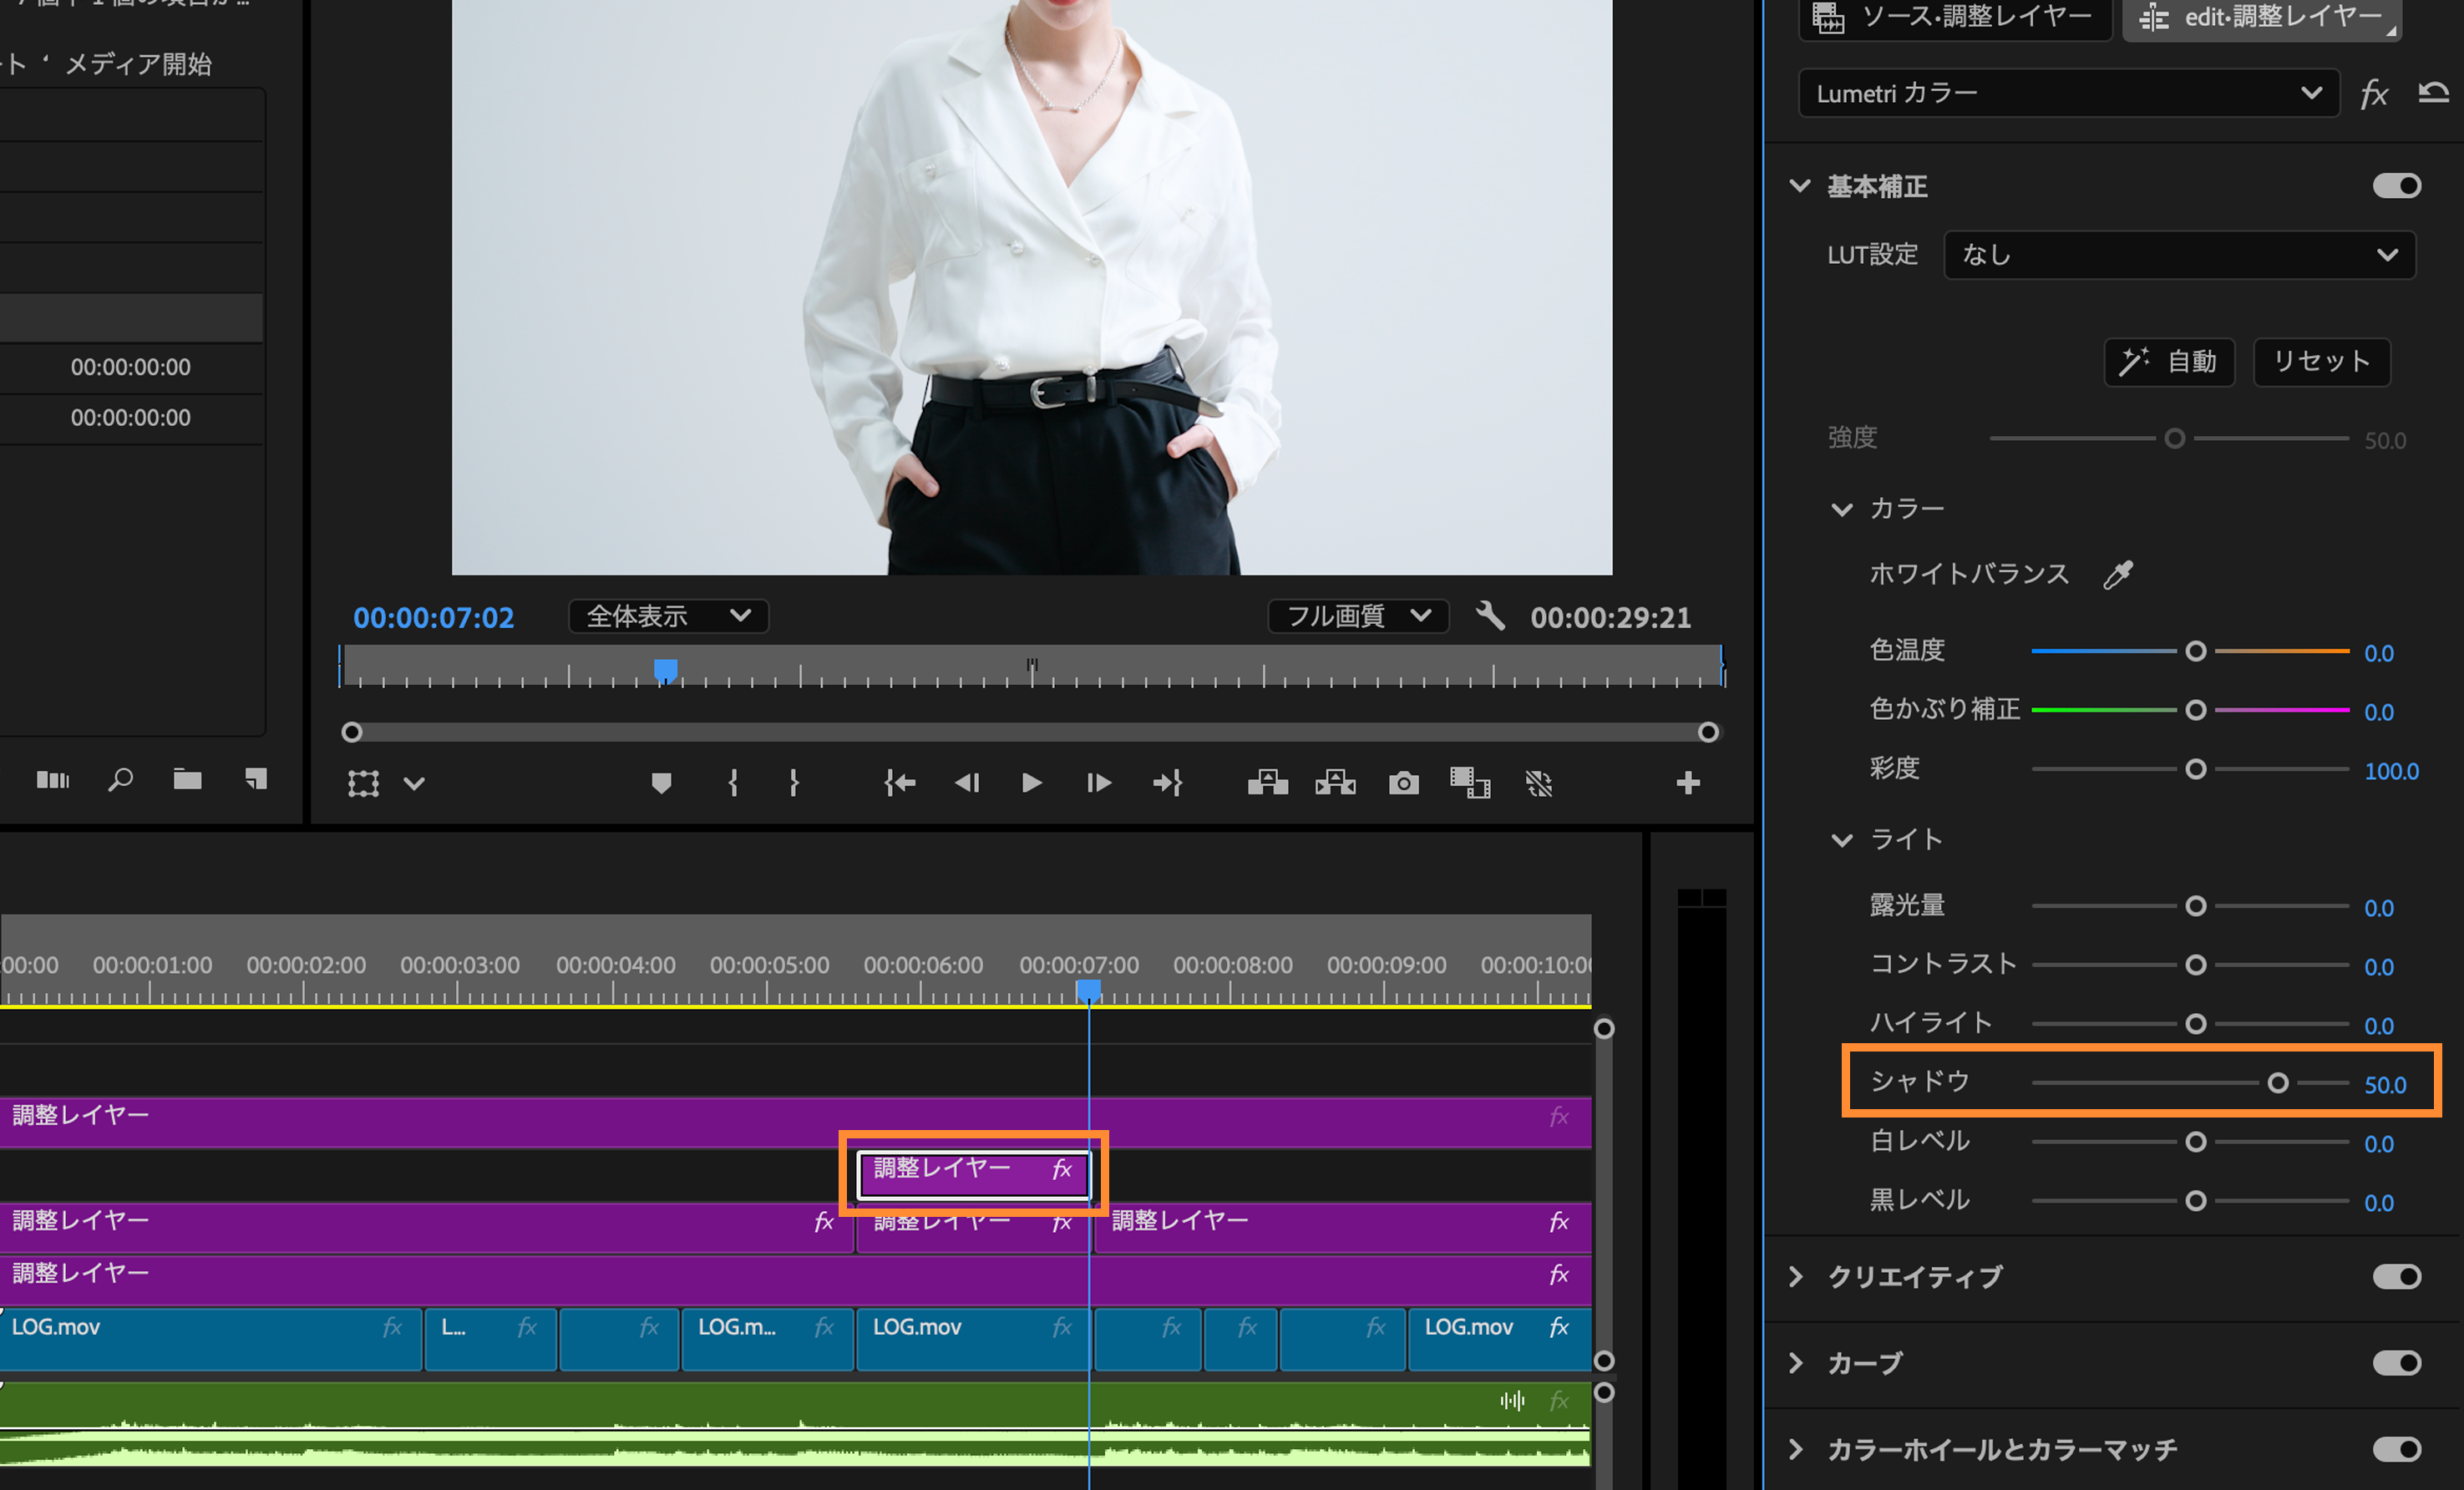Open the program monitor wrench settings
The image size is (2464, 1490).
1490,616
